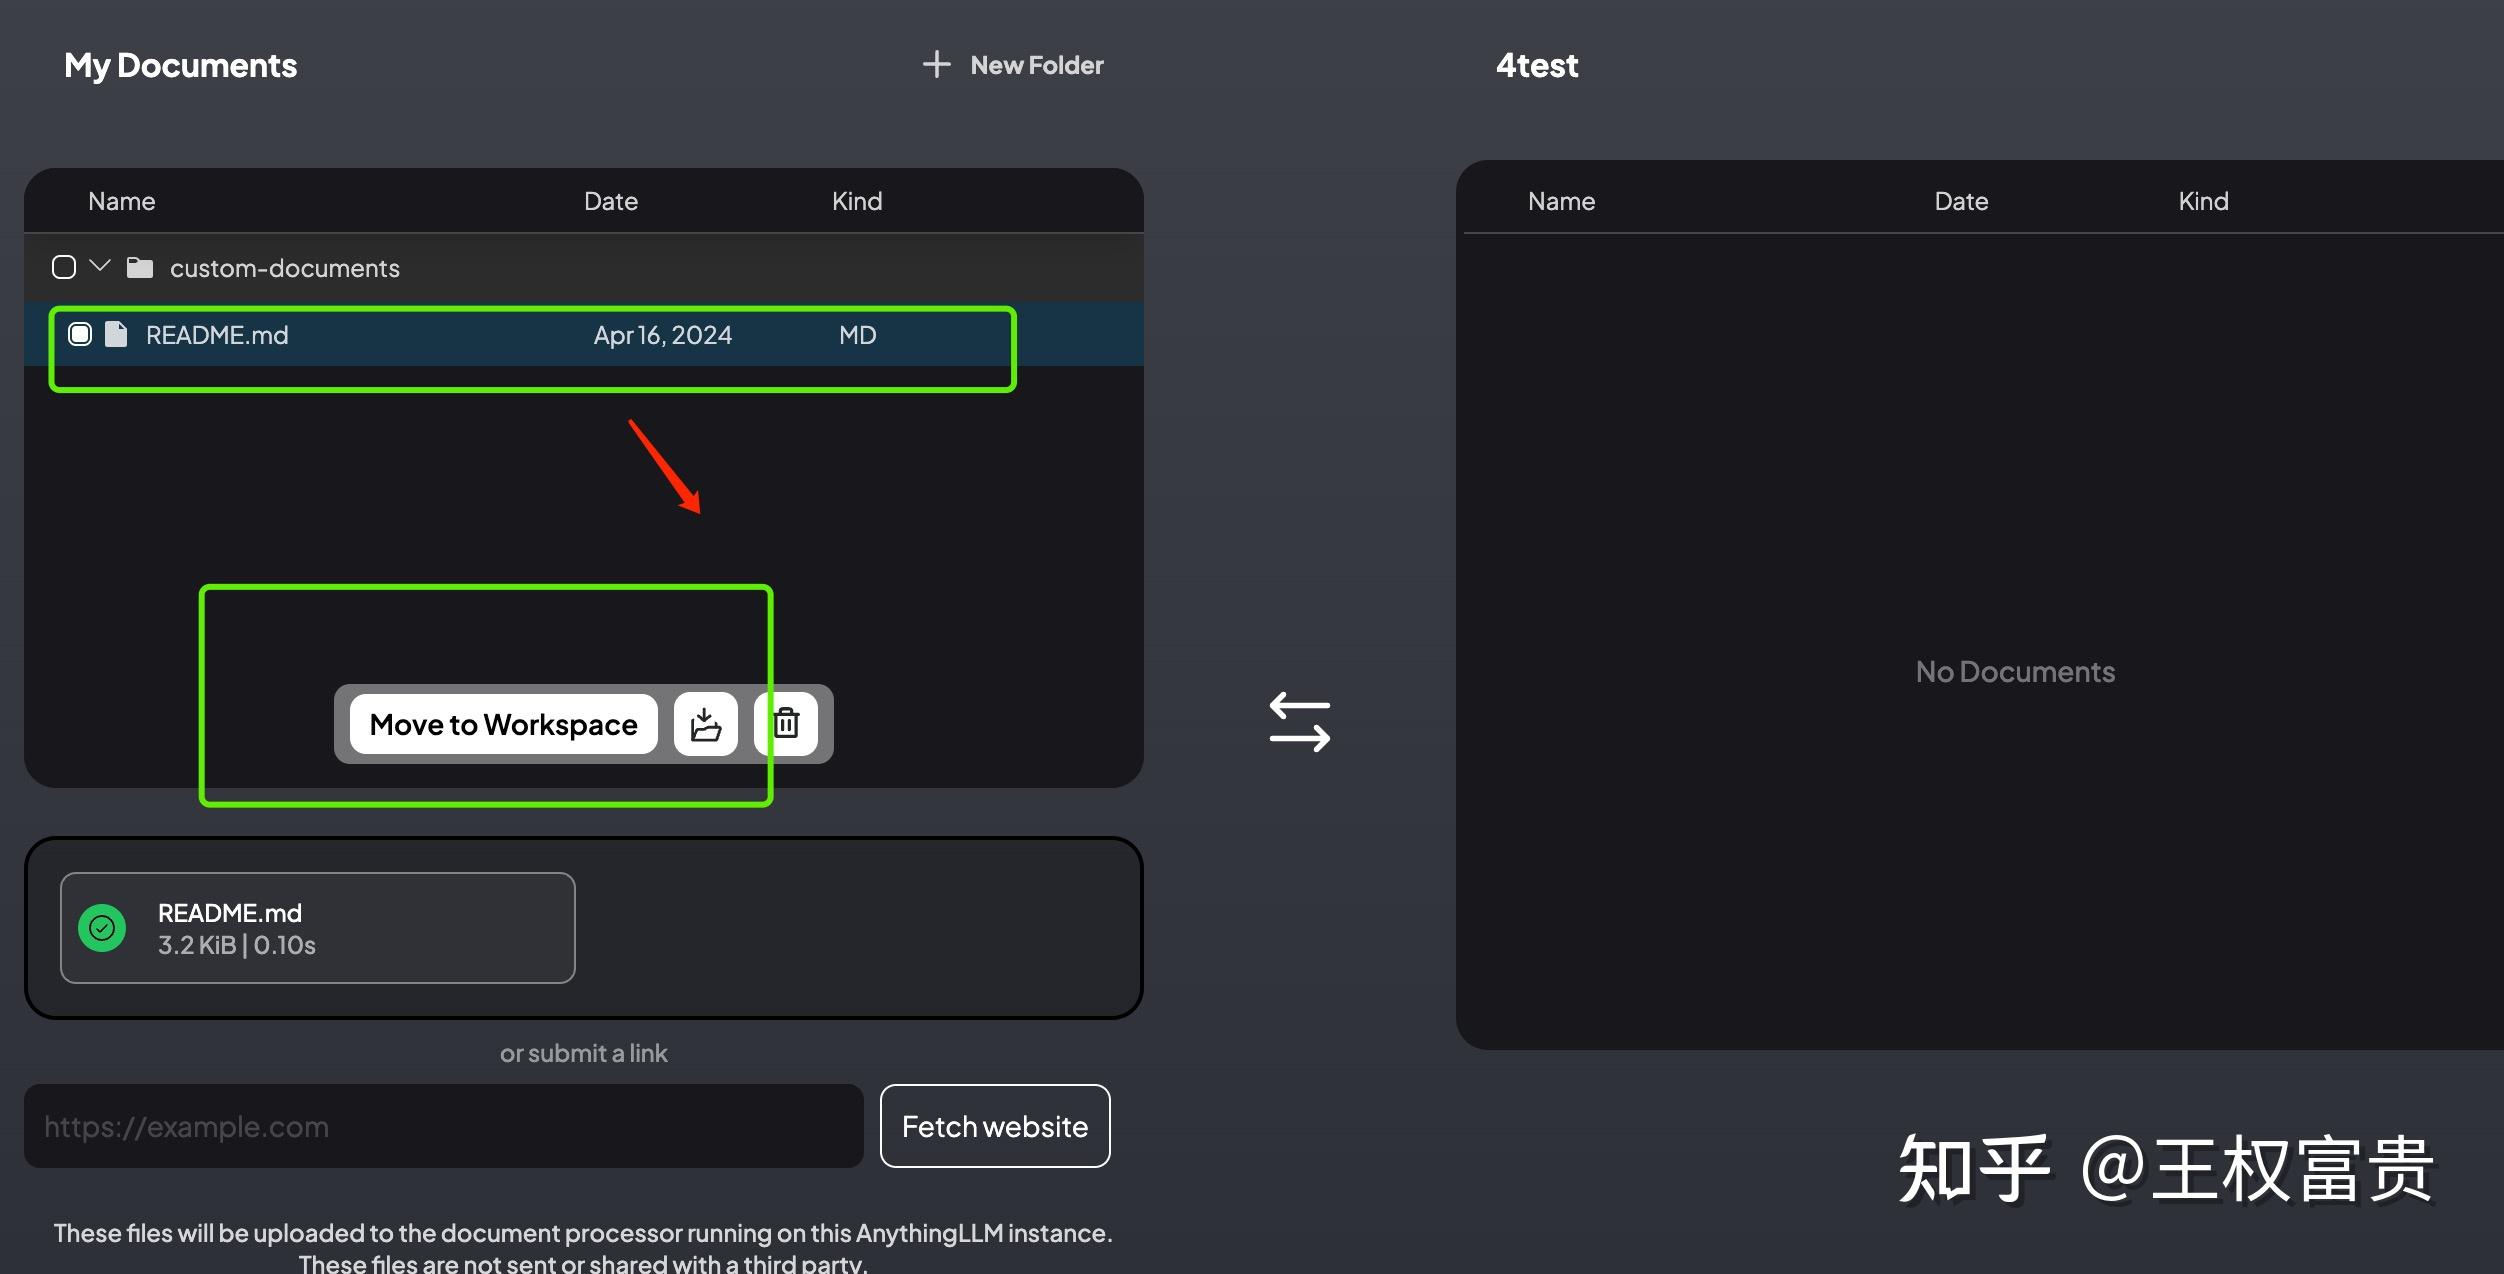Collapse the custom-documents folder chevron

pyautogui.click(x=100, y=266)
